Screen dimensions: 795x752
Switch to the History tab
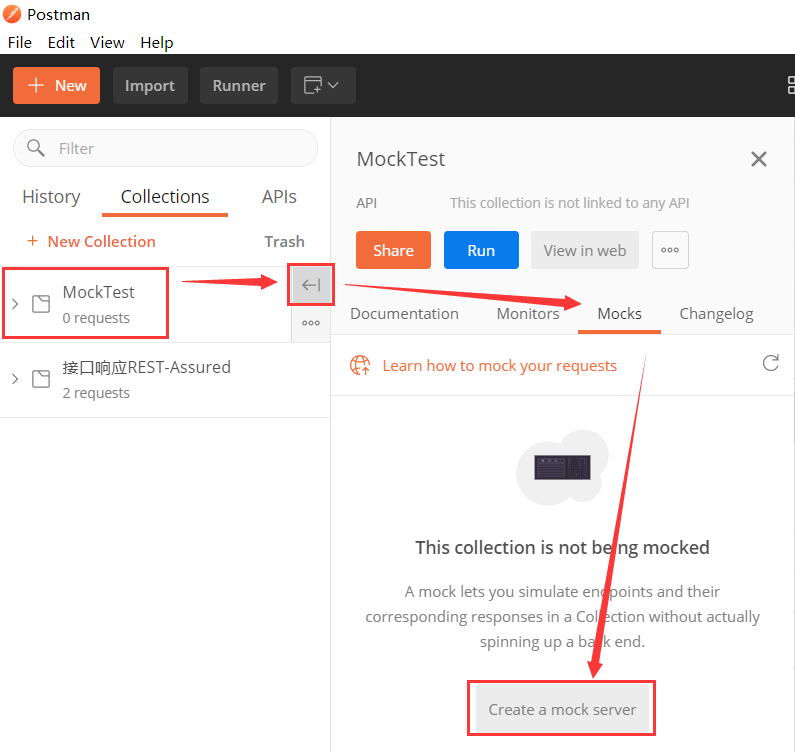tap(51, 197)
